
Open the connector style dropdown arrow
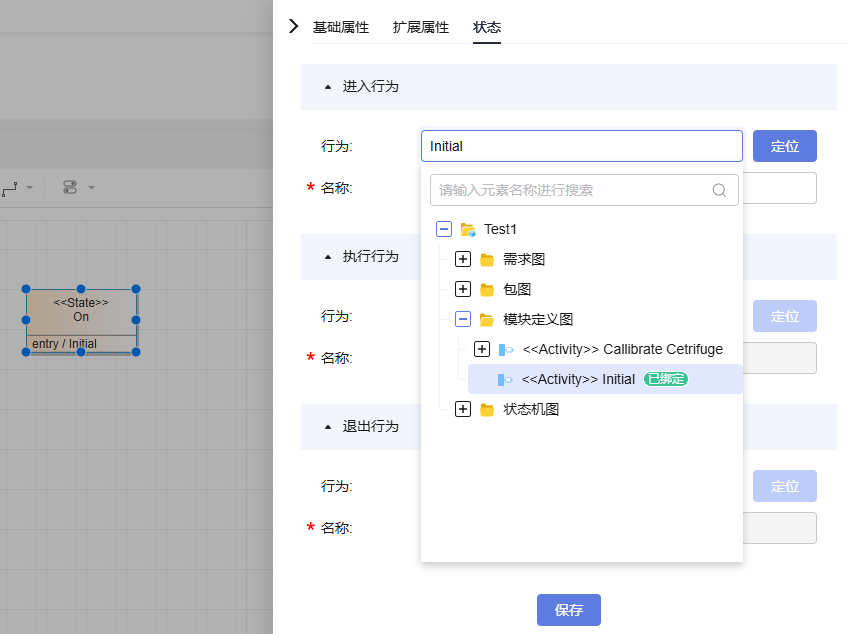click(30, 187)
